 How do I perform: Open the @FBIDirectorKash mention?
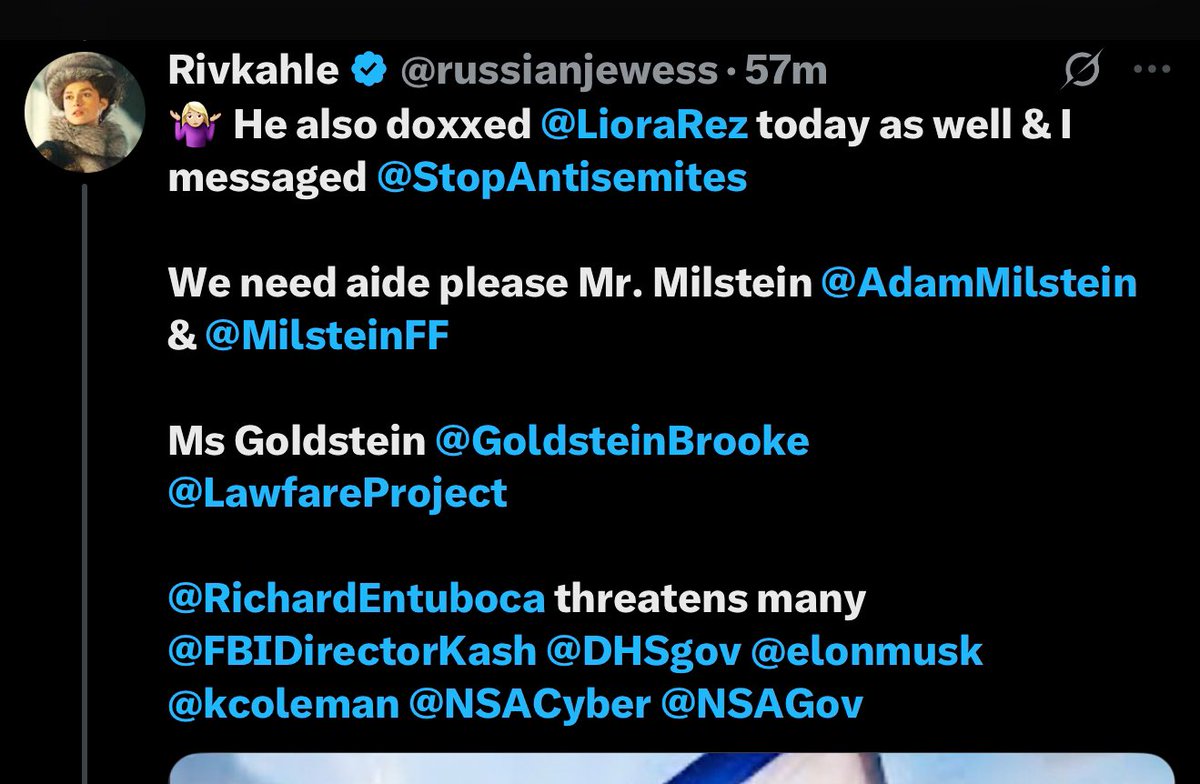pyautogui.click(x=352, y=651)
